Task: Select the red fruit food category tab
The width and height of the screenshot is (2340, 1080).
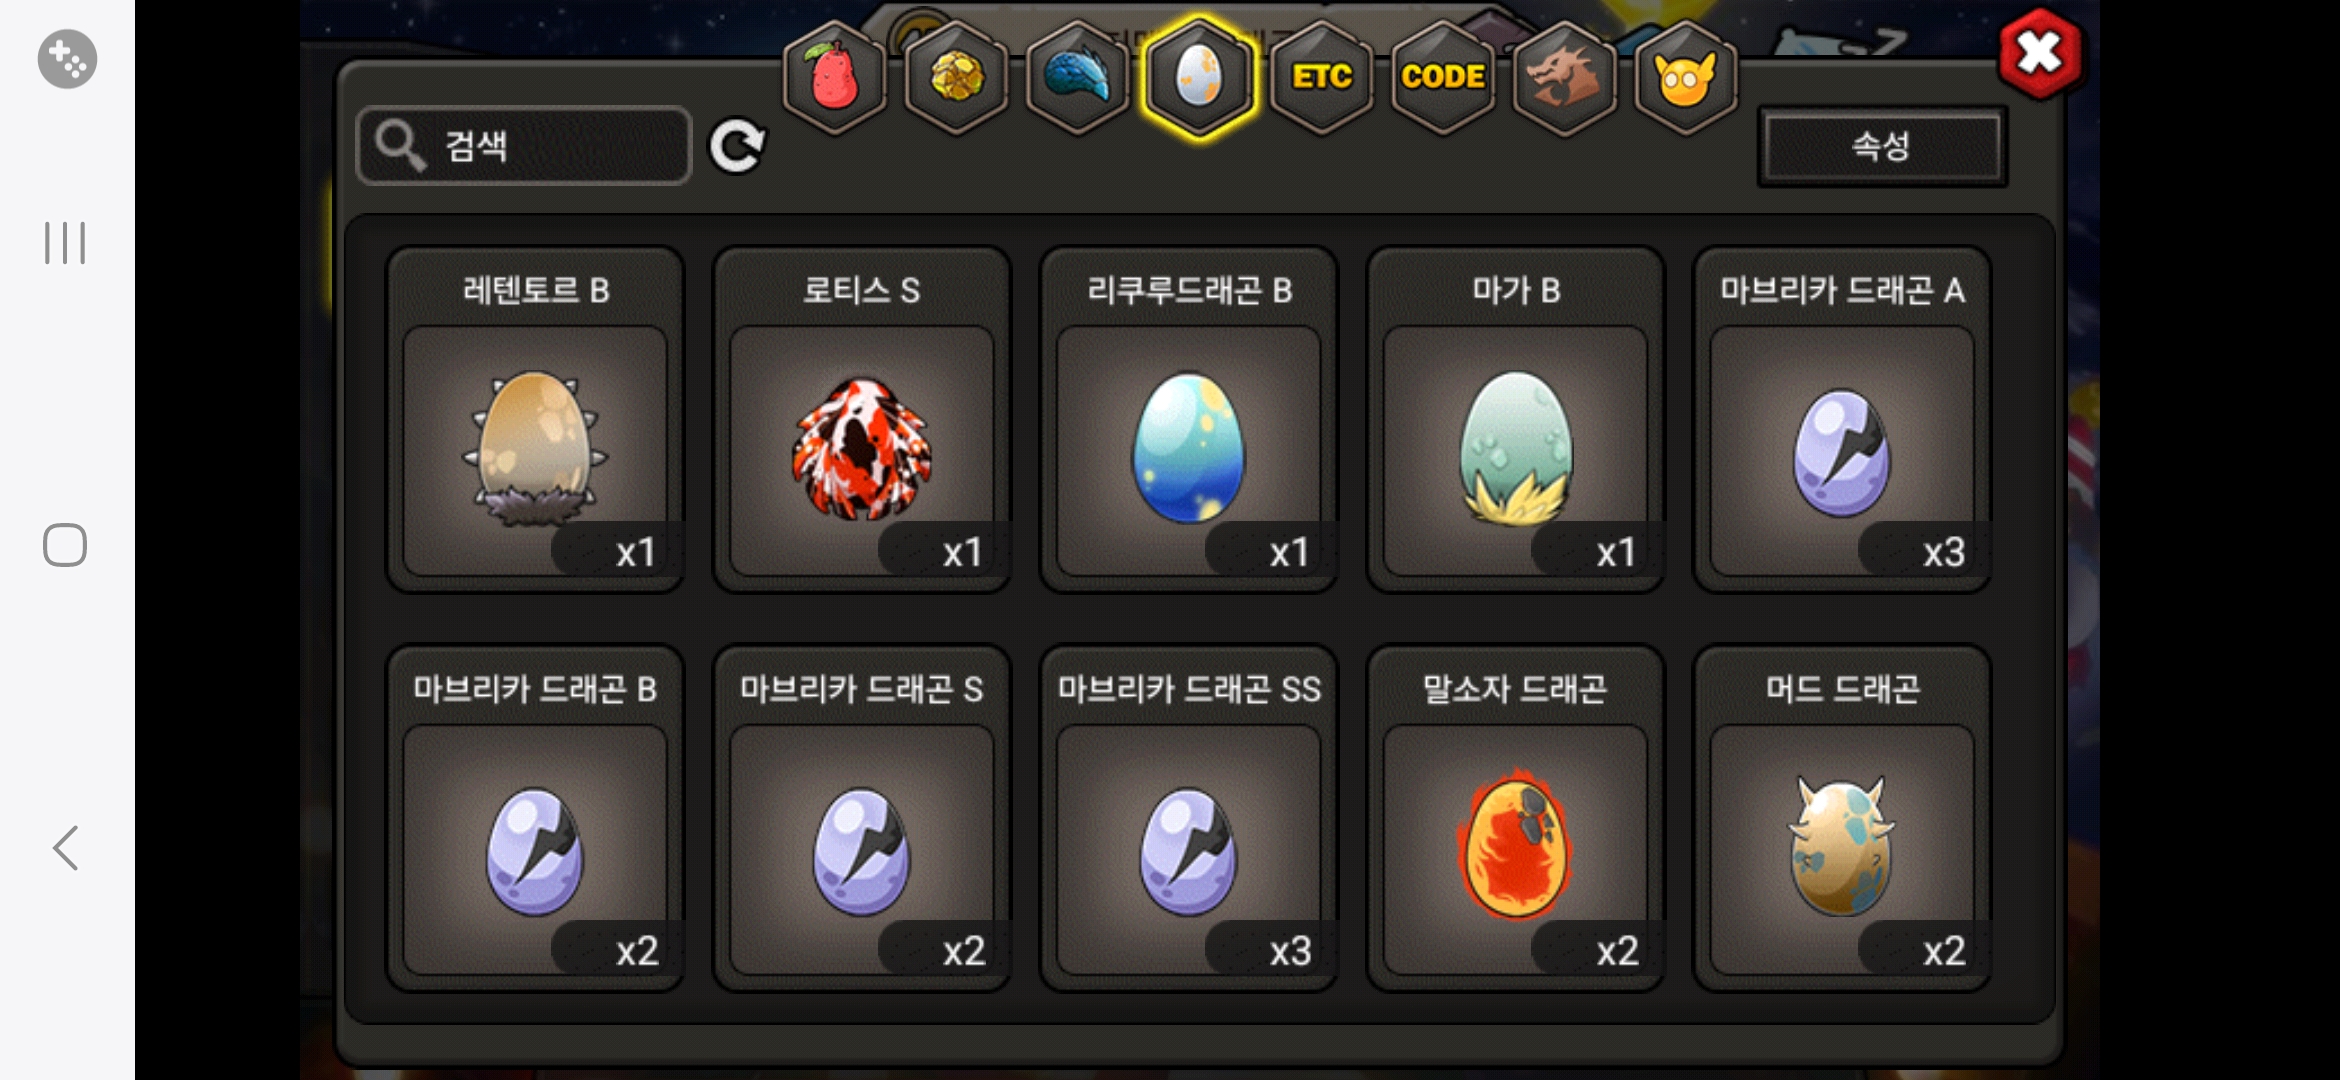Action: pos(835,78)
